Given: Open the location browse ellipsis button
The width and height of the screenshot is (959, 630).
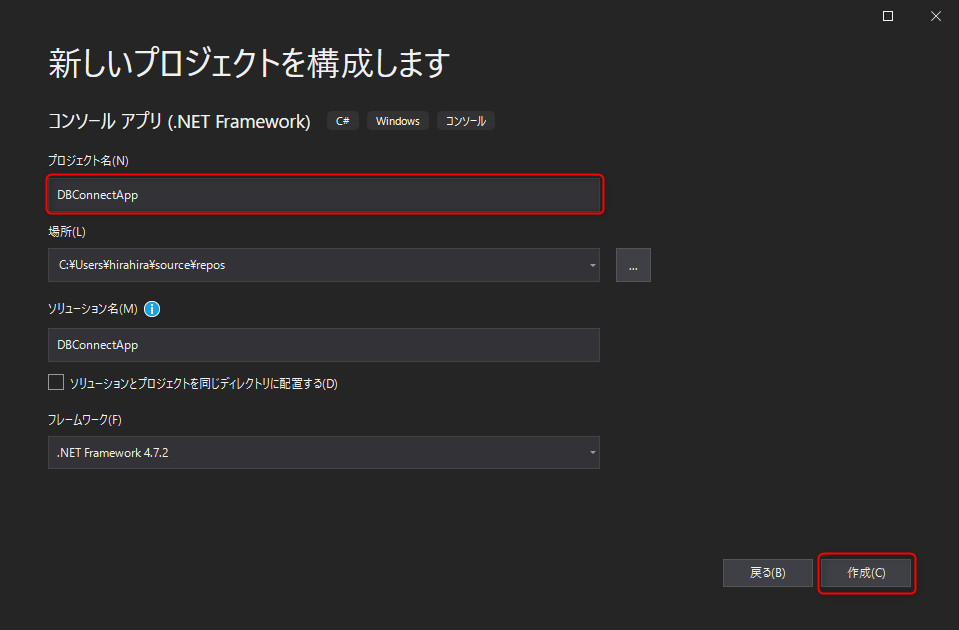Looking at the screenshot, I should (633, 265).
